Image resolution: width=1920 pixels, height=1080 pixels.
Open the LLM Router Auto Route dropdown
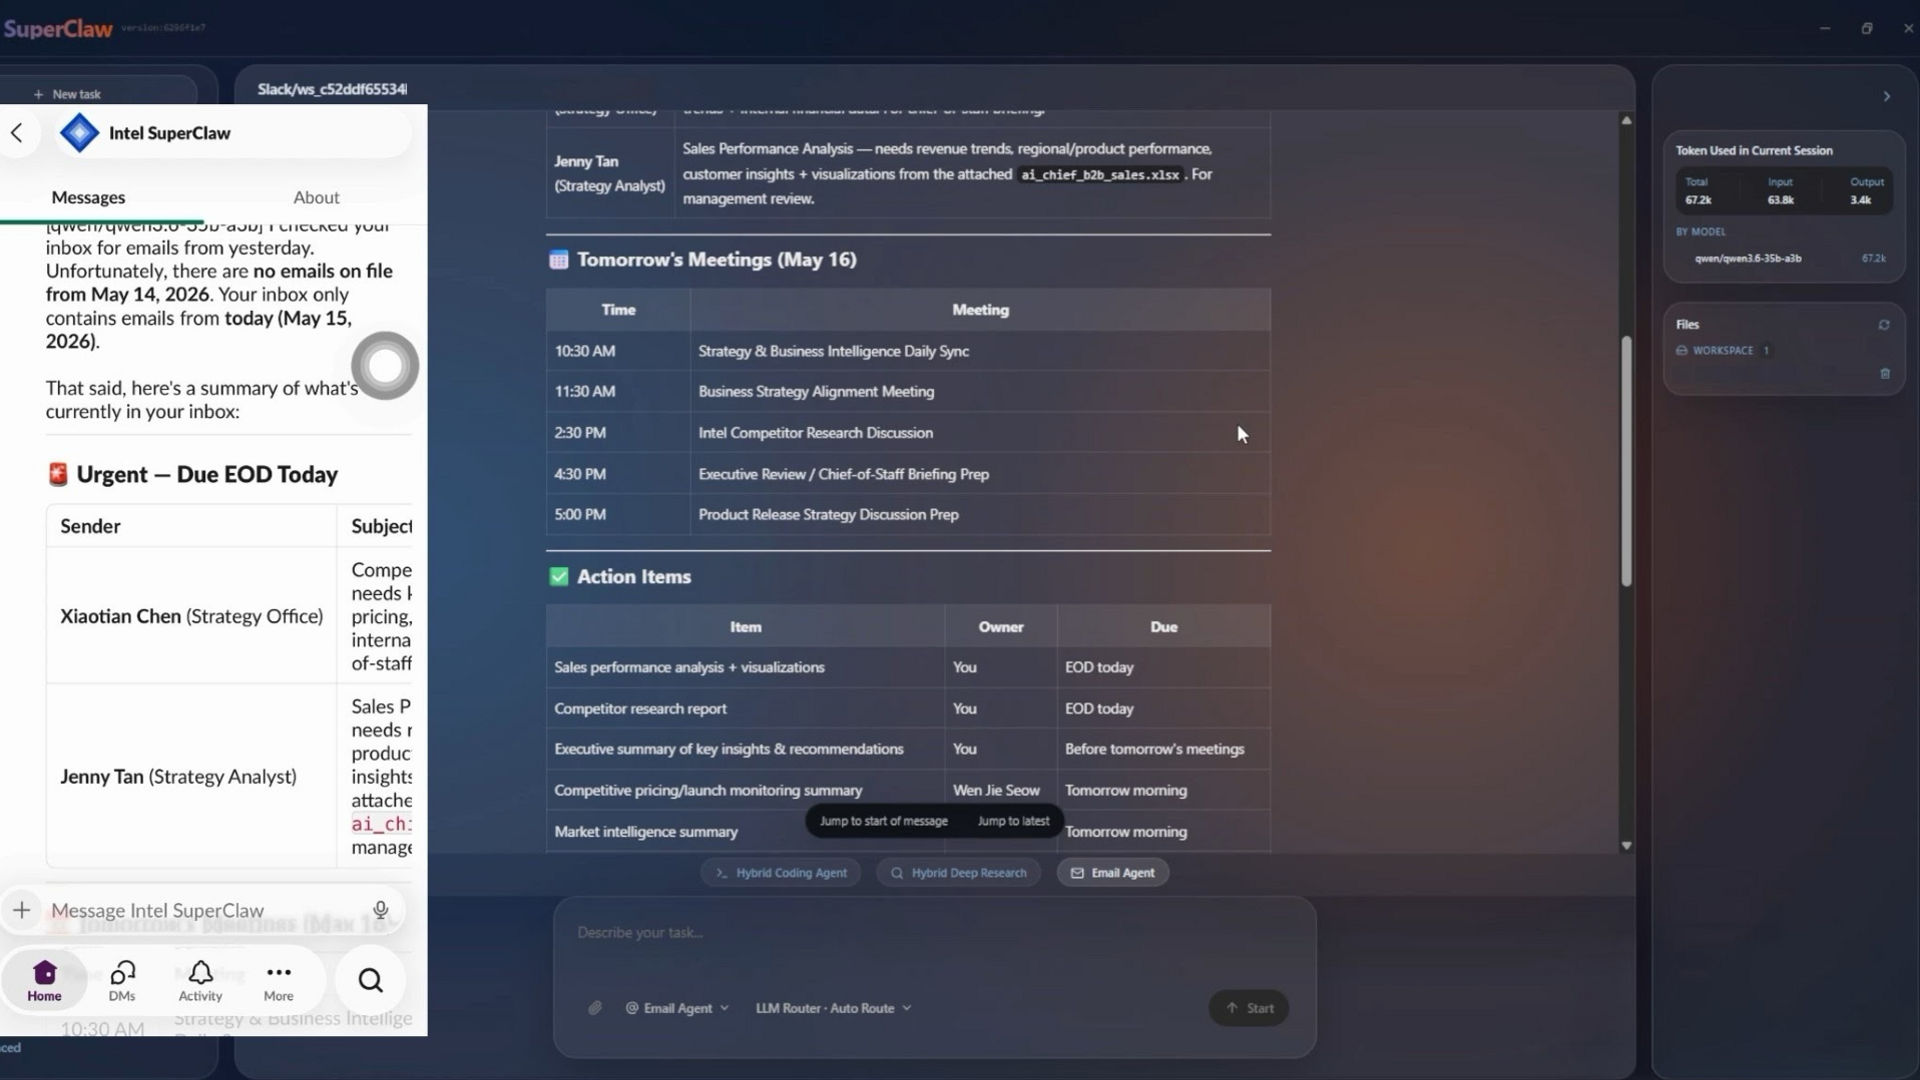[x=833, y=1008]
